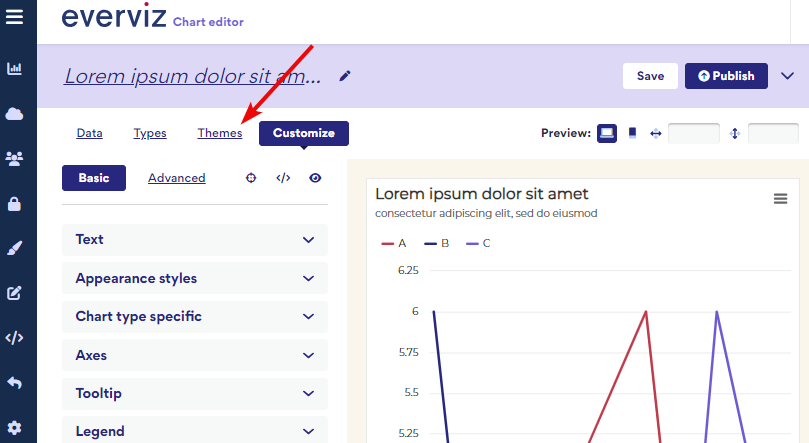Viewport: 809px width, 443px height.
Task: Click the Save button
Action: [650, 76]
